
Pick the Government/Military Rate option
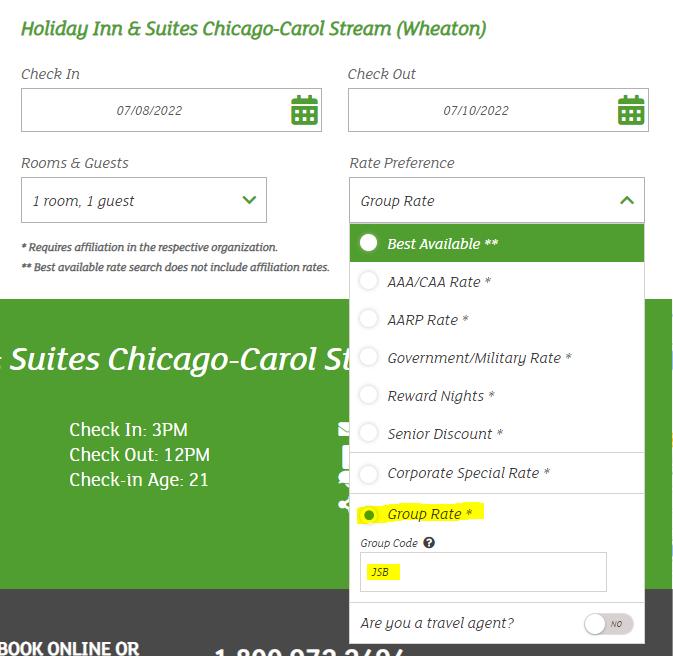click(368, 356)
